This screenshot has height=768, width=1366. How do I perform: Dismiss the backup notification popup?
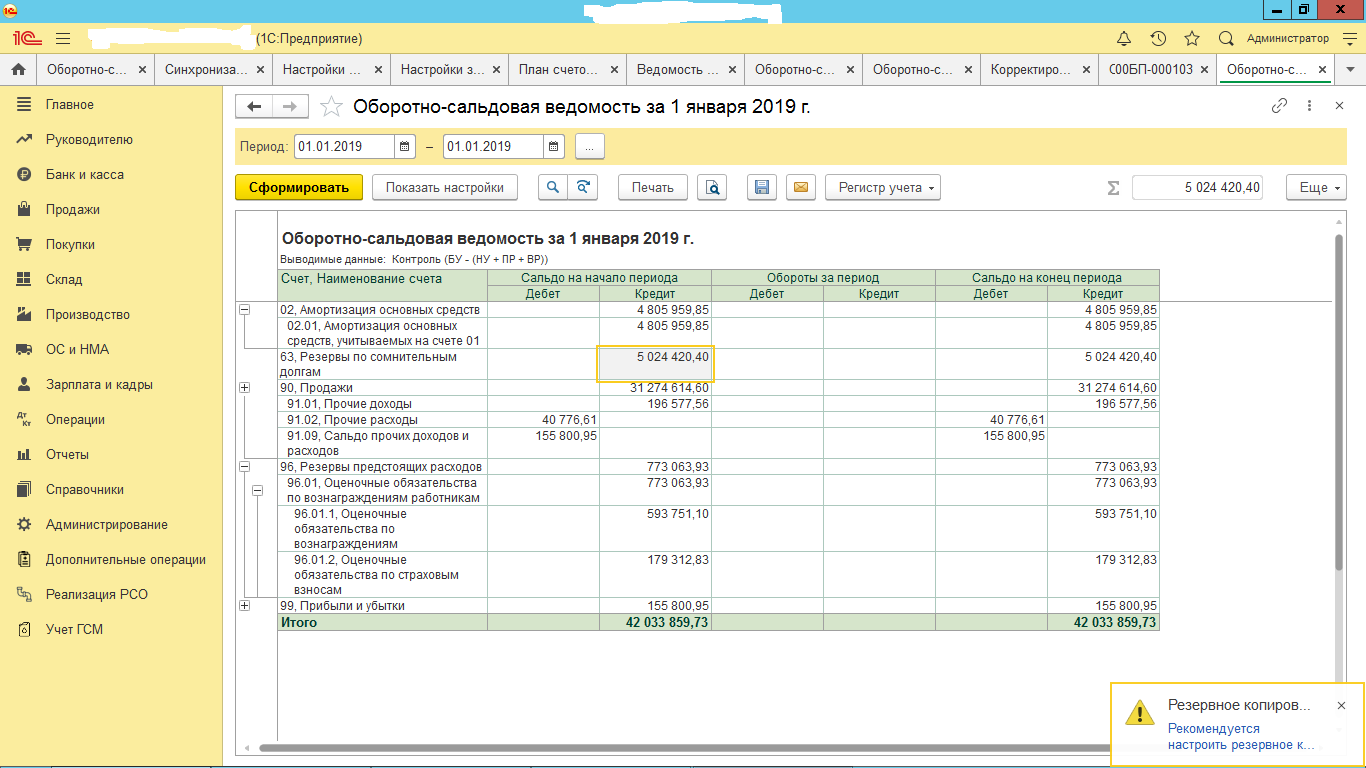1341,705
